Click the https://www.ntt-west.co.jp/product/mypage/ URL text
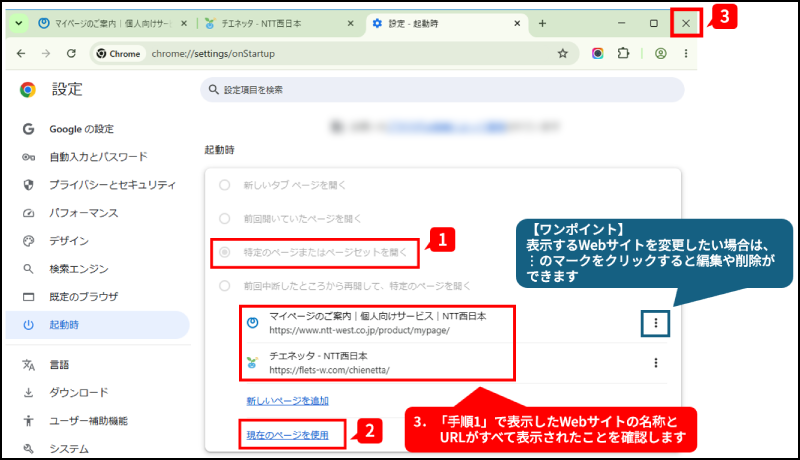 360,330
